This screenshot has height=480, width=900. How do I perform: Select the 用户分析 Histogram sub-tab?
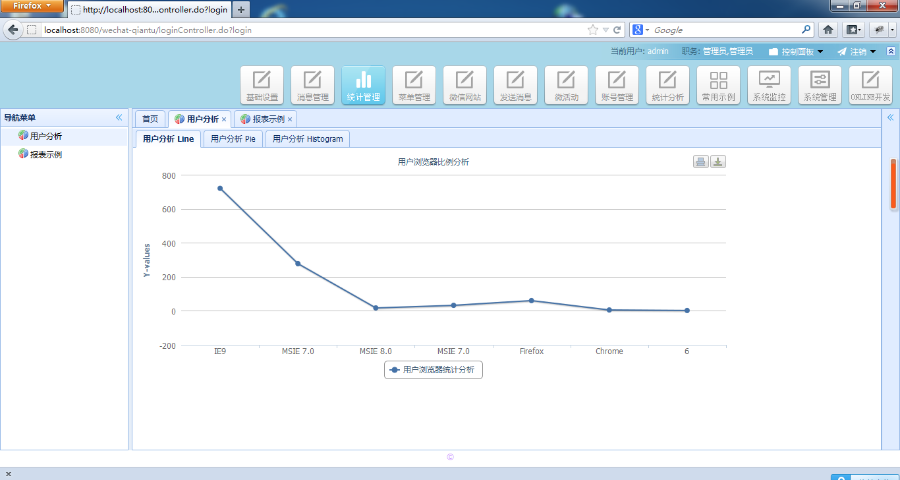pyautogui.click(x=308, y=139)
